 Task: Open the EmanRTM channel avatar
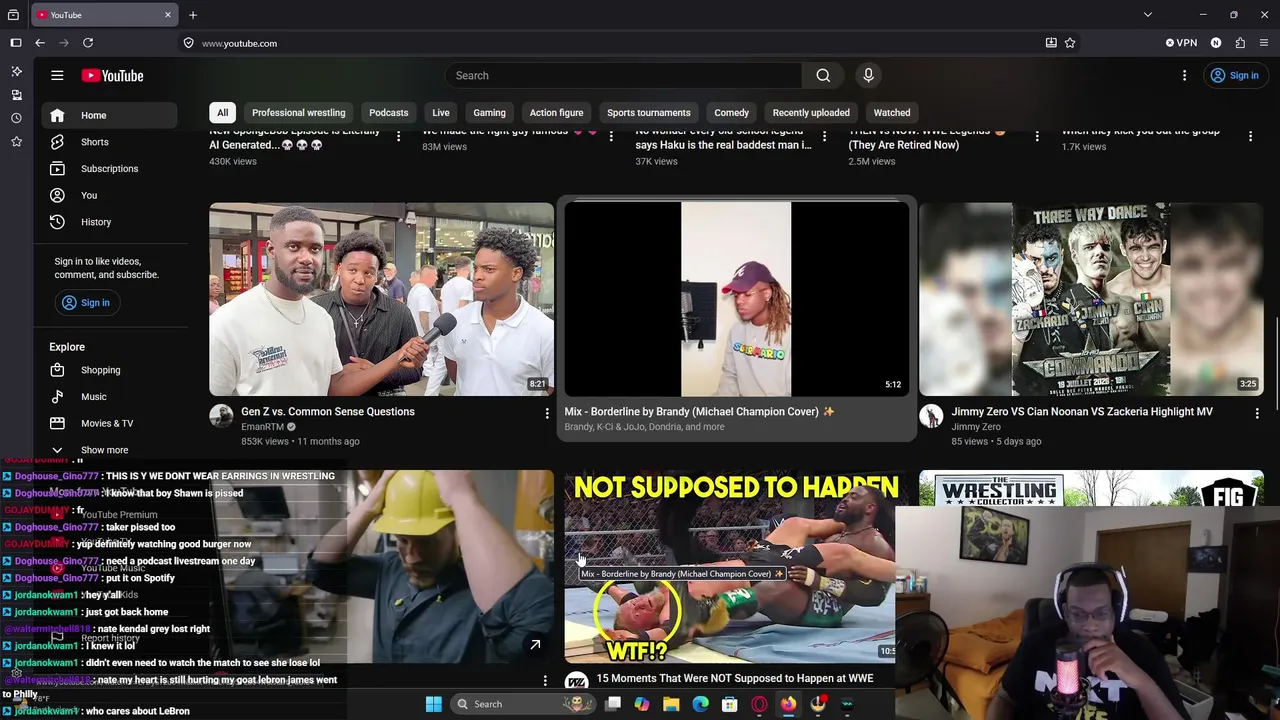pyautogui.click(x=221, y=416)
